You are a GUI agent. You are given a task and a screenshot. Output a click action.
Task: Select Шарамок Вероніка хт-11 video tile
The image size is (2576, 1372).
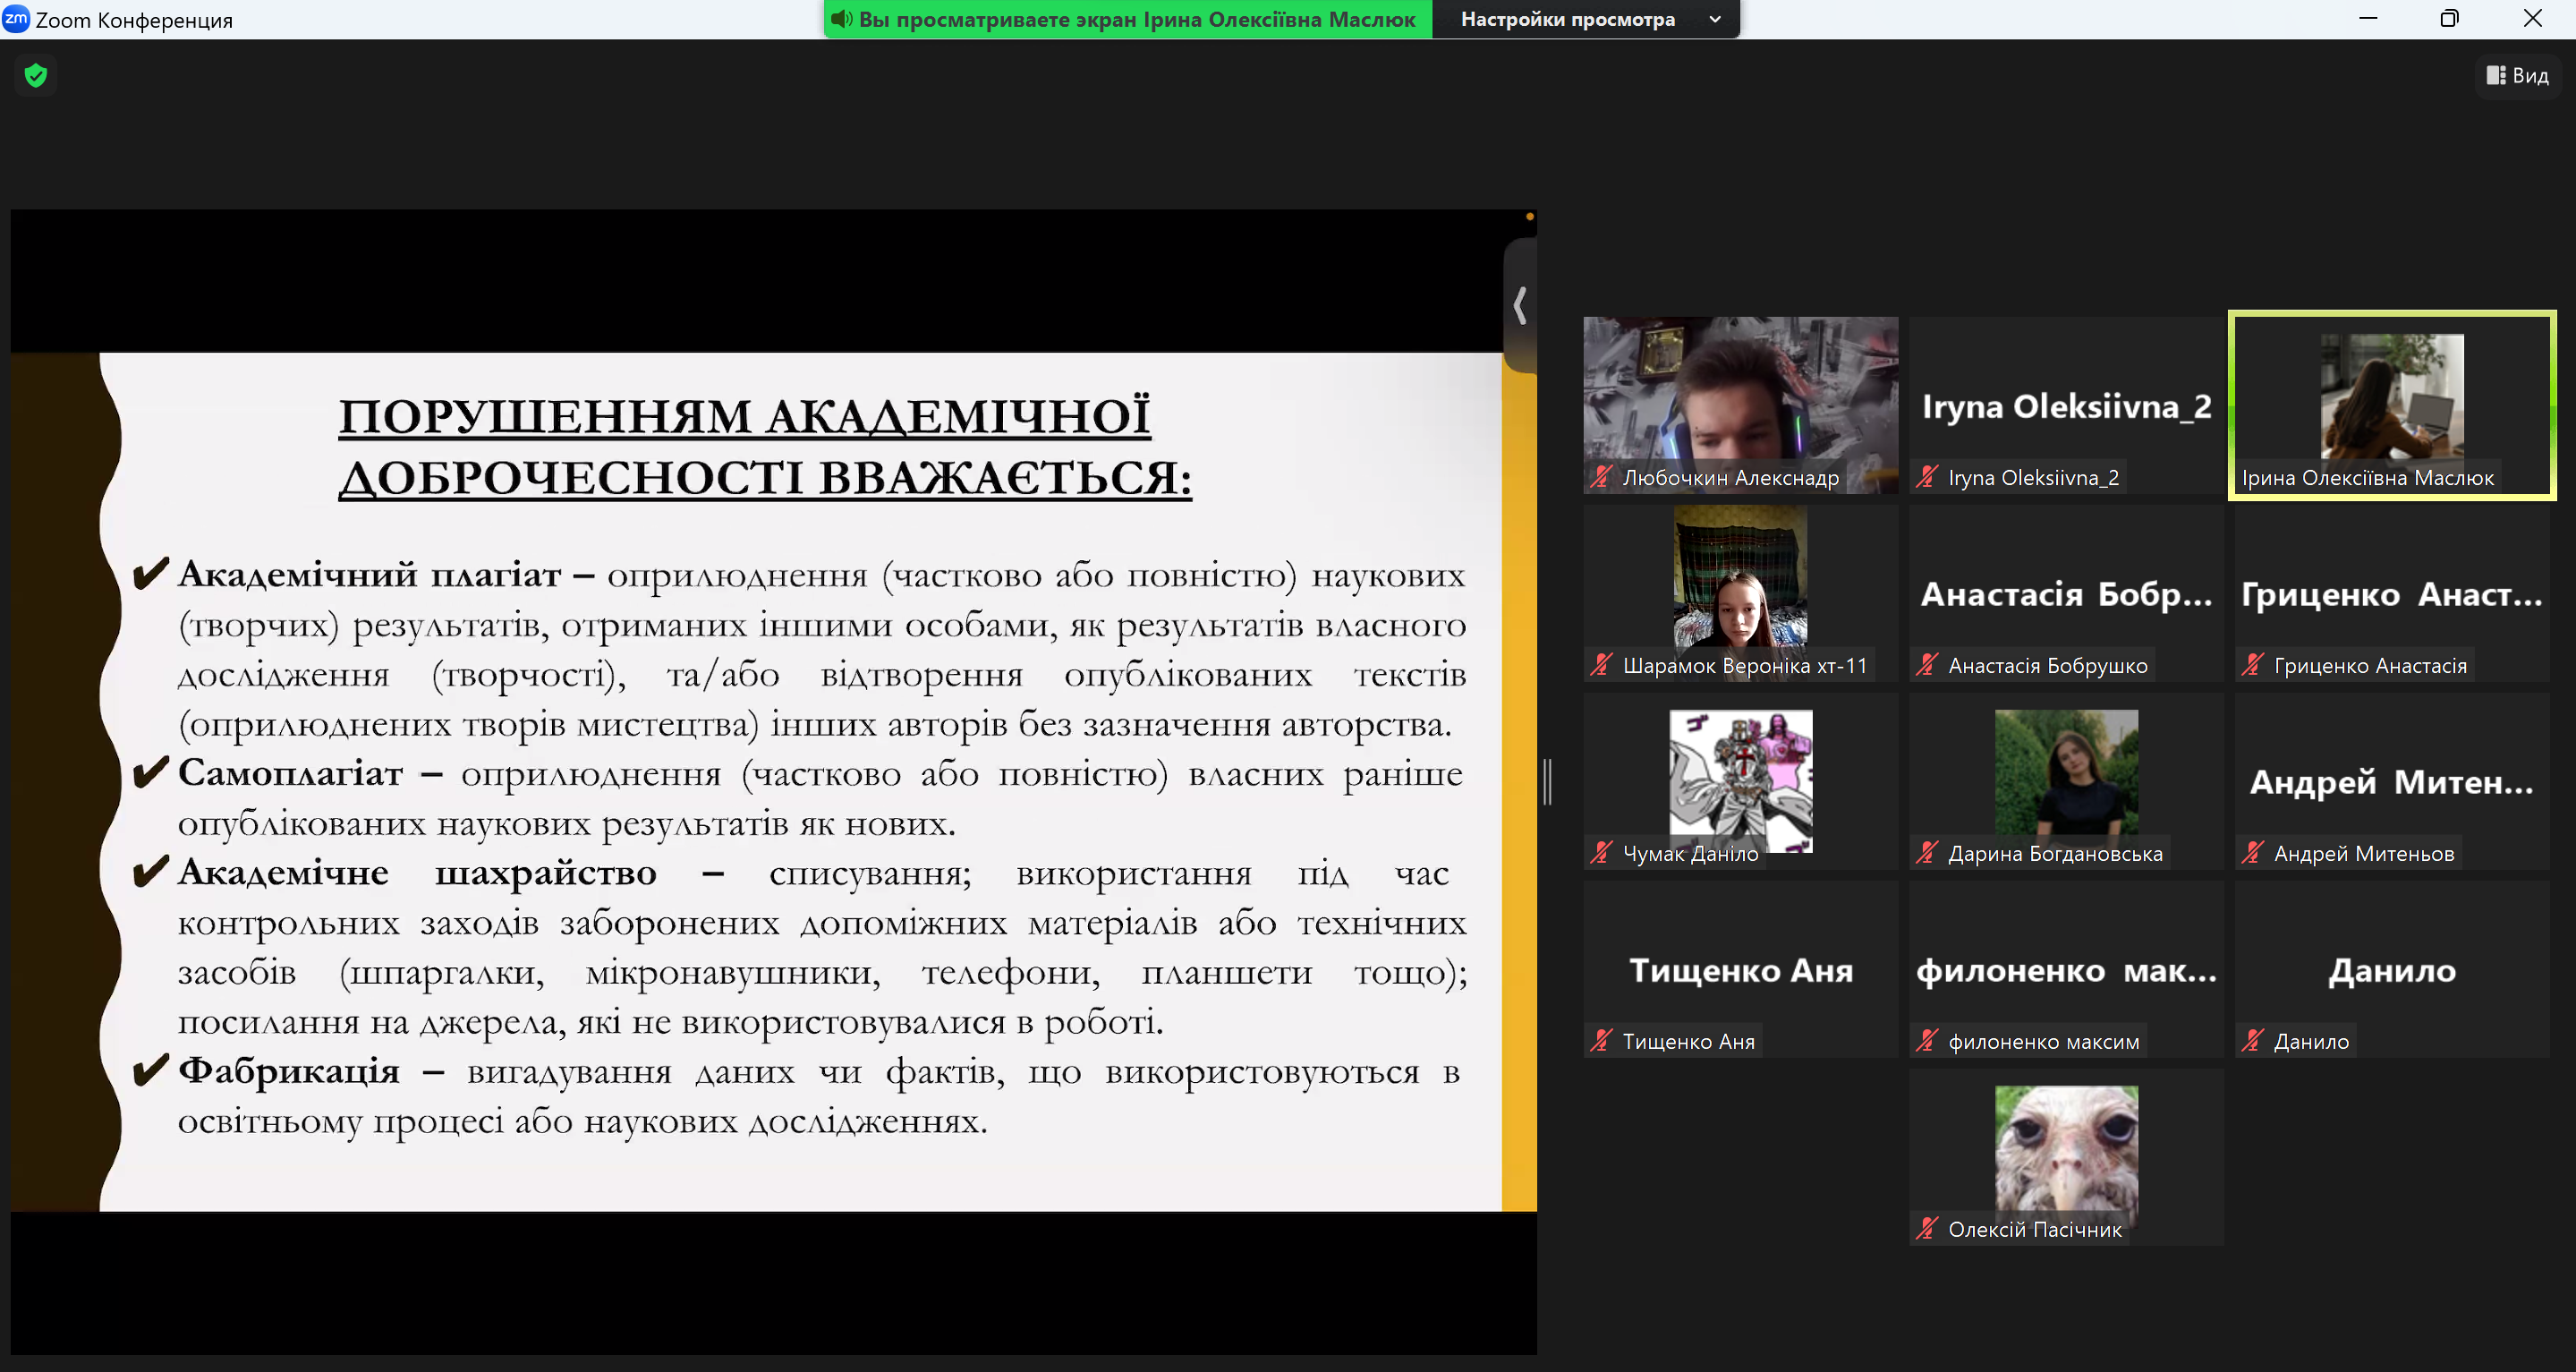[x=1740, y=592]
